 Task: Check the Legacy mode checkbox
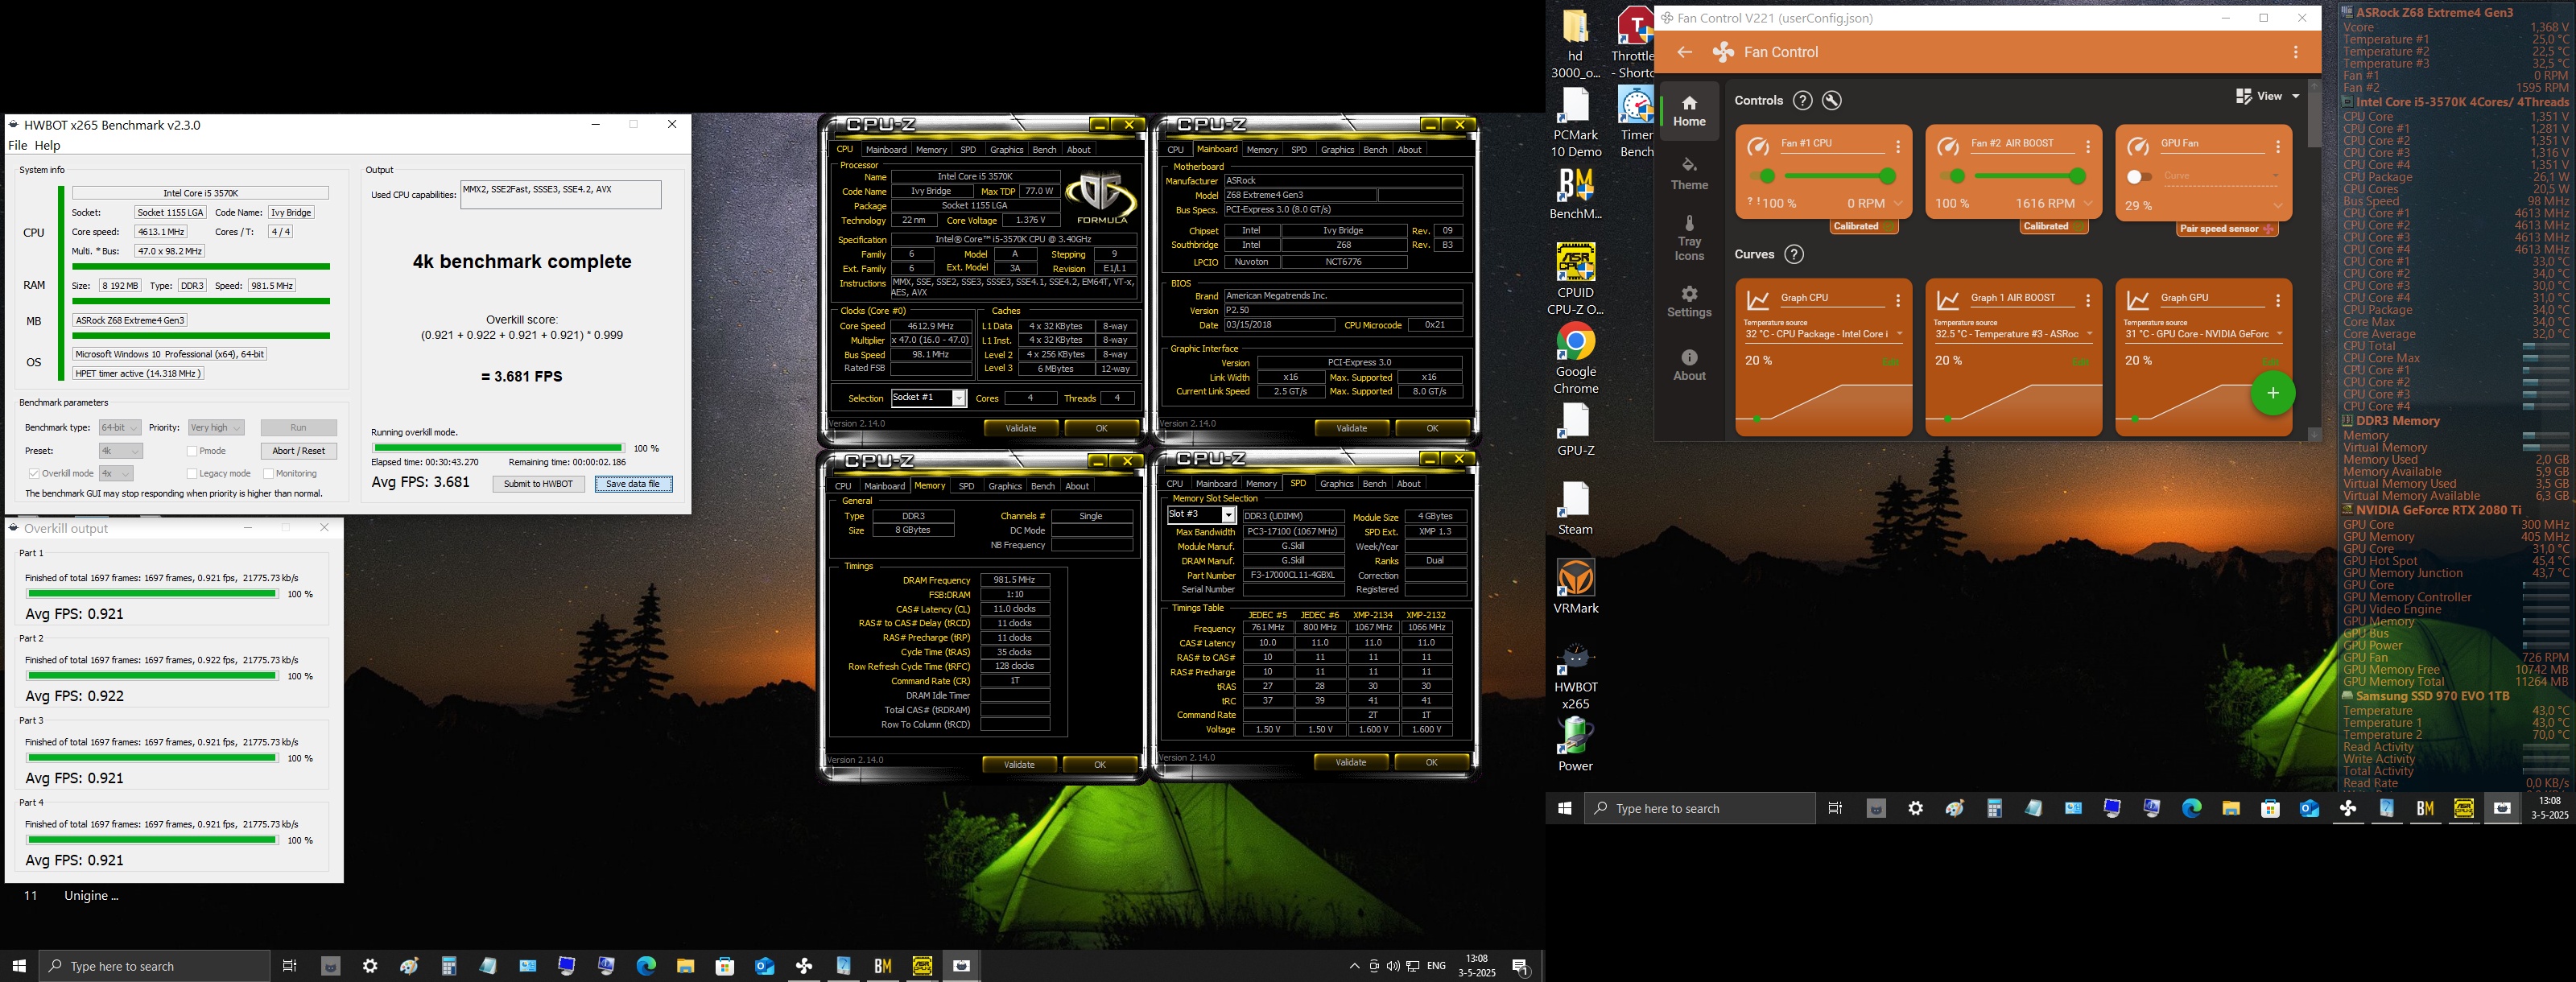191,474
